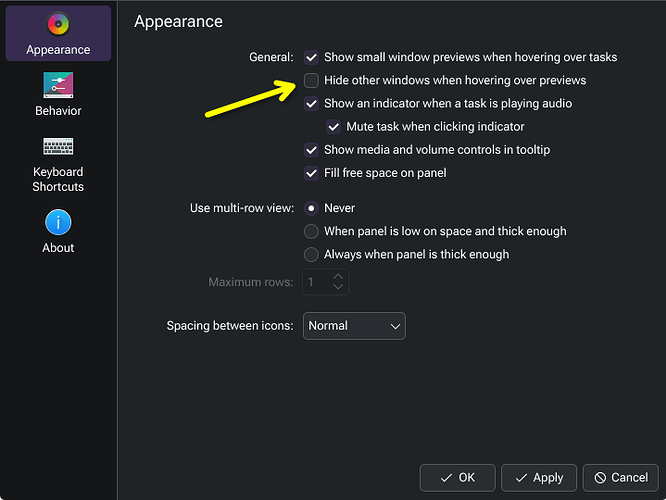
Task: Enable Hide other windows when hovering previews
Action: pyautogui.click(x=311, y=80)
